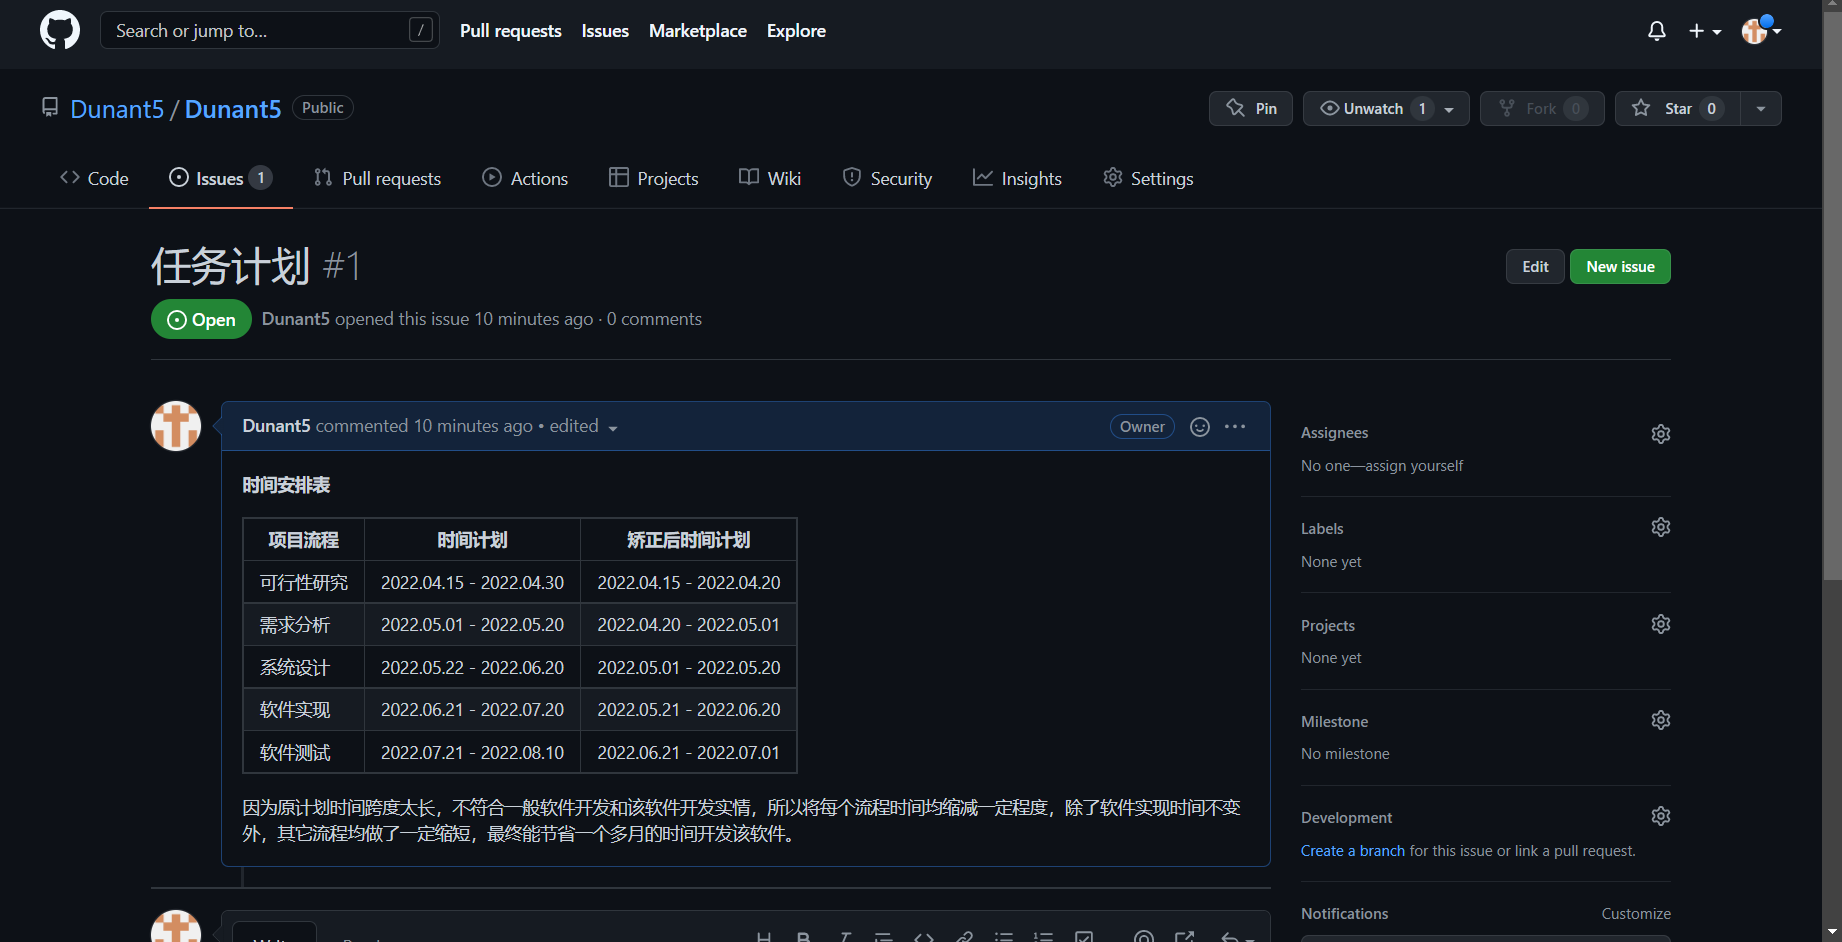Open Issues in the top navigation

pyautogui.click(x=605, y=31)
